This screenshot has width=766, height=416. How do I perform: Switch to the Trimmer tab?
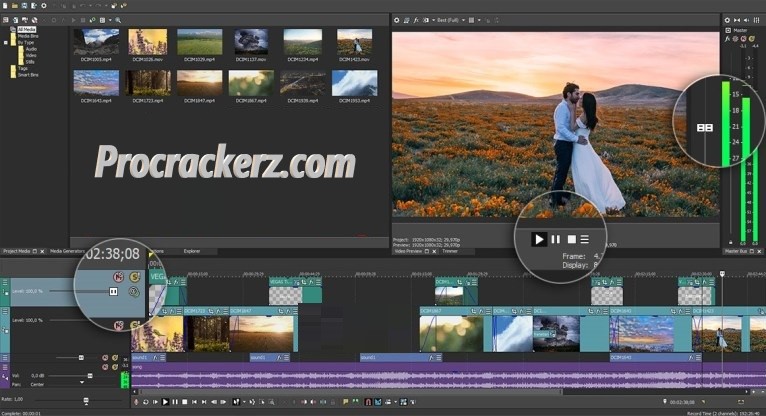(450, 251)
